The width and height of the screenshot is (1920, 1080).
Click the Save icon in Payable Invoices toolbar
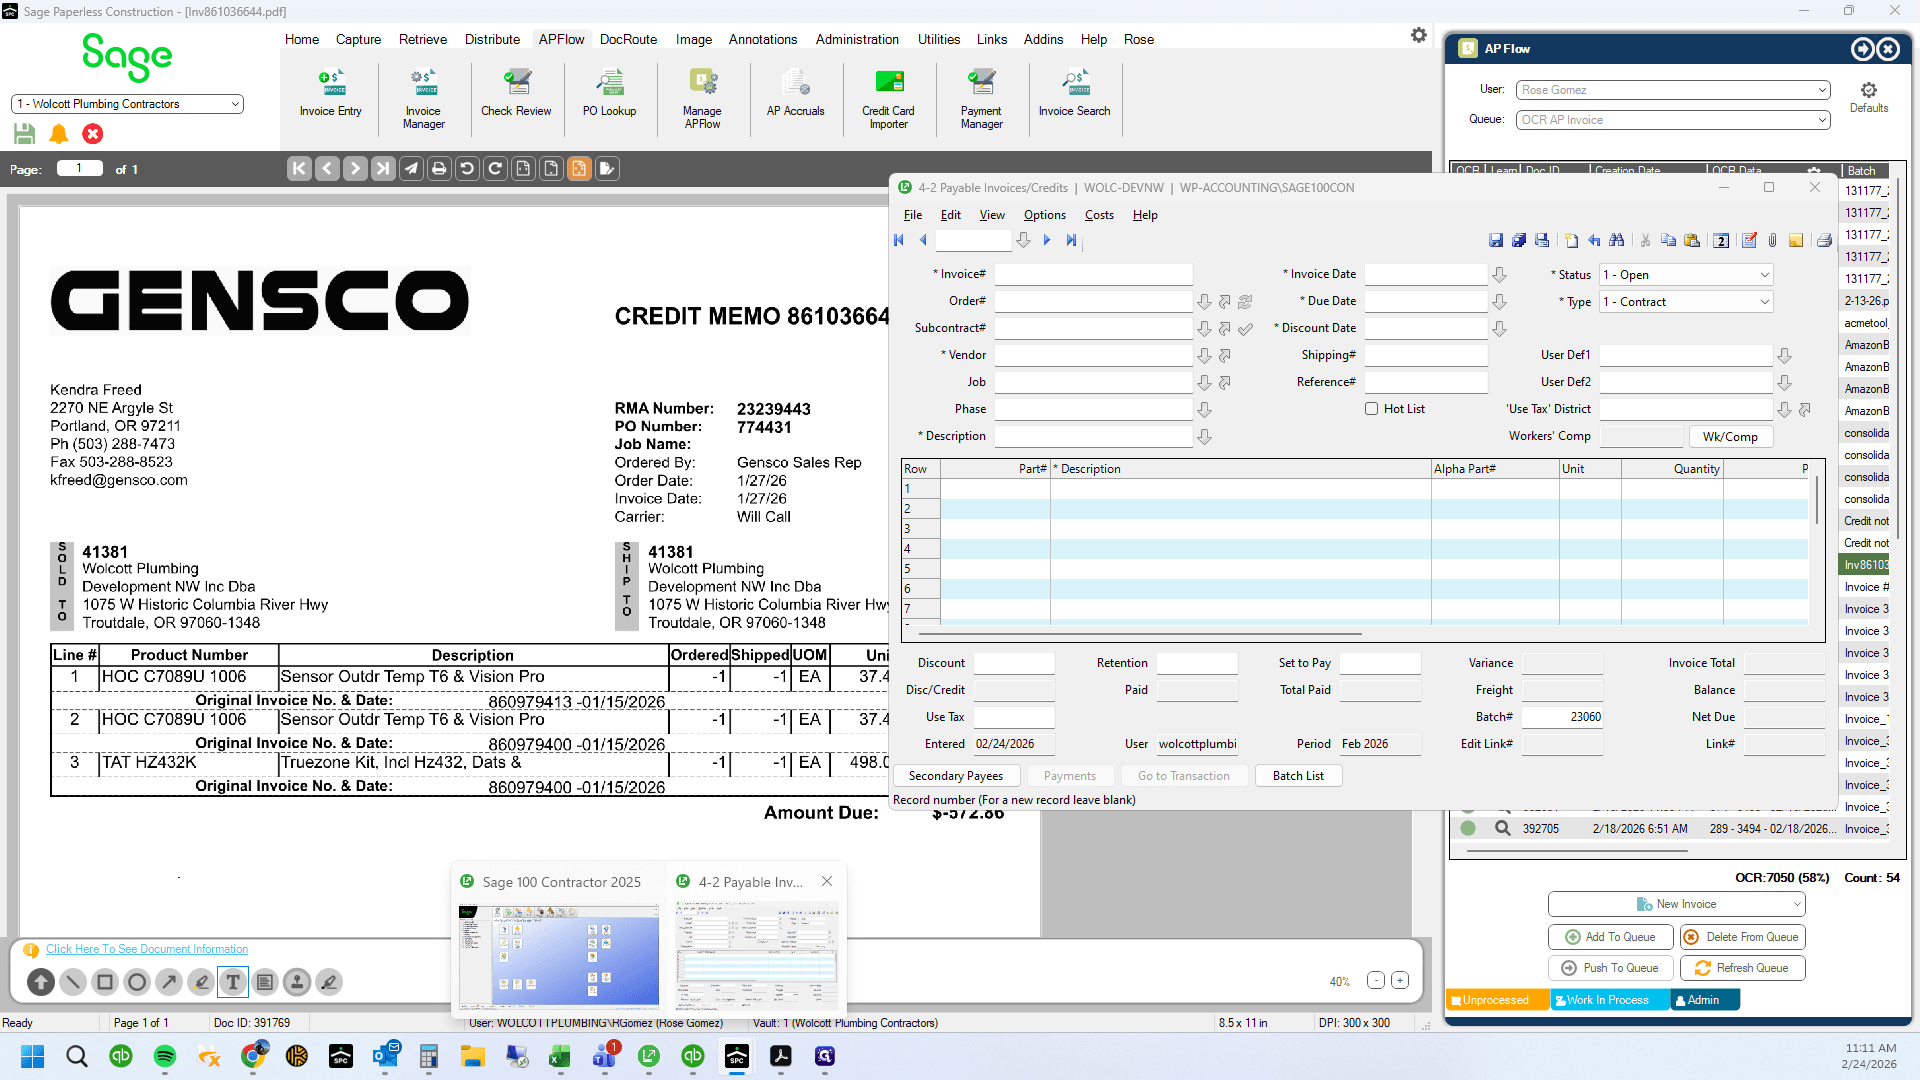pos(1496,241)
